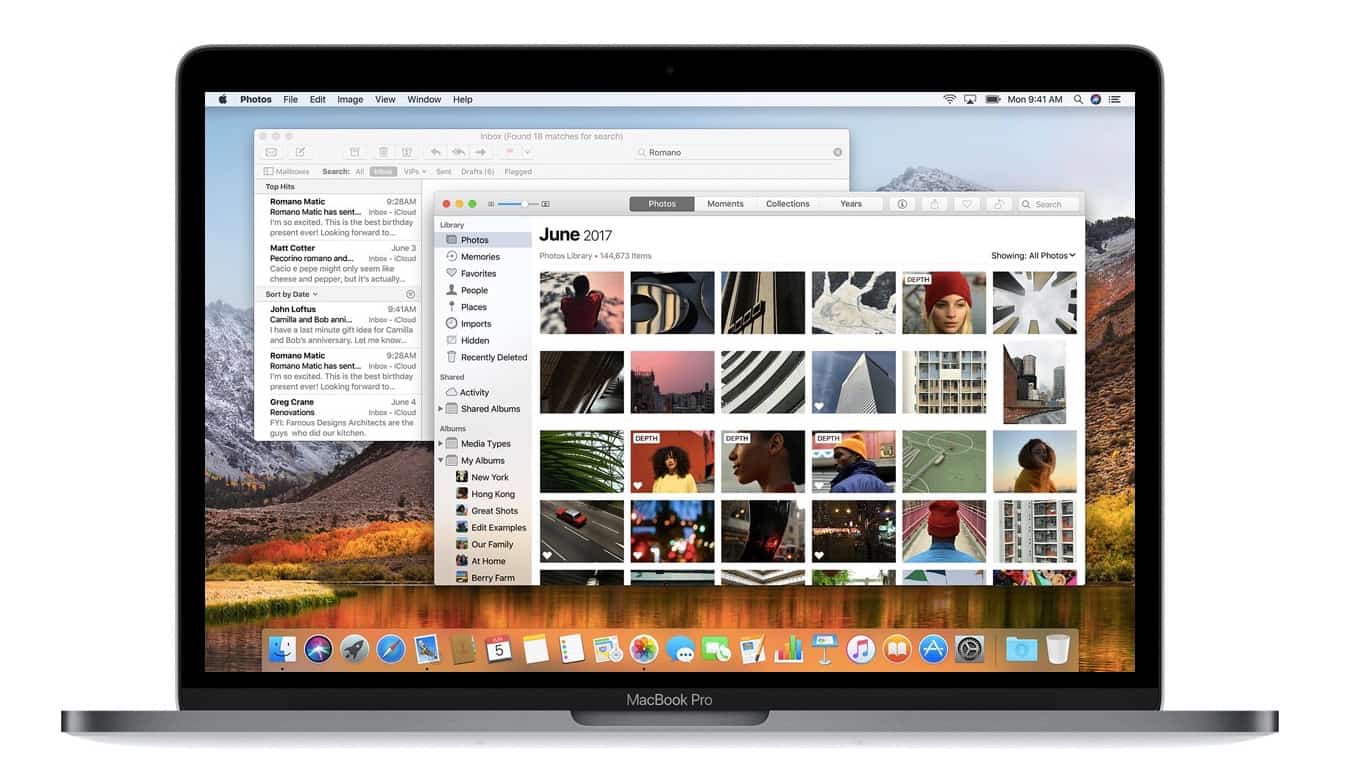This screenshot has height=759, width=1348.
Task: Expand the Media Types album group
Action: pos(440,444)
